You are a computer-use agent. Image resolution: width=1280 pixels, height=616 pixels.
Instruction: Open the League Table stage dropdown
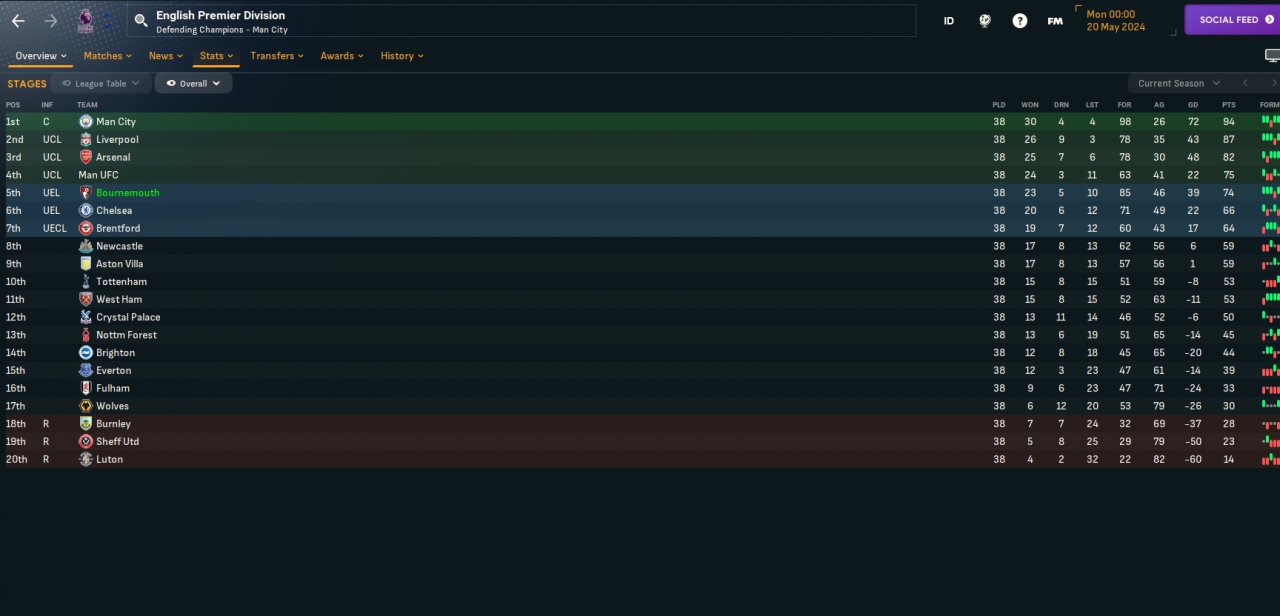pos(102,84)
